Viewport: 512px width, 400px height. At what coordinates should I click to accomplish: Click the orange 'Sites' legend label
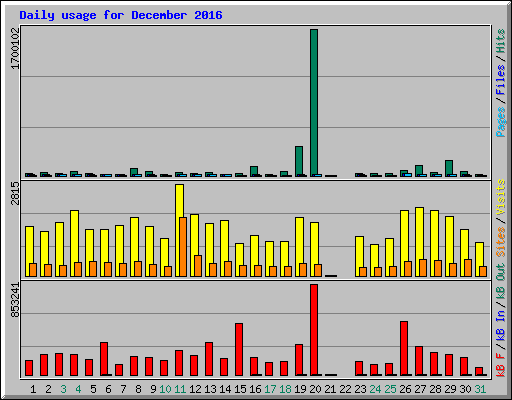(x=501, y=242)
